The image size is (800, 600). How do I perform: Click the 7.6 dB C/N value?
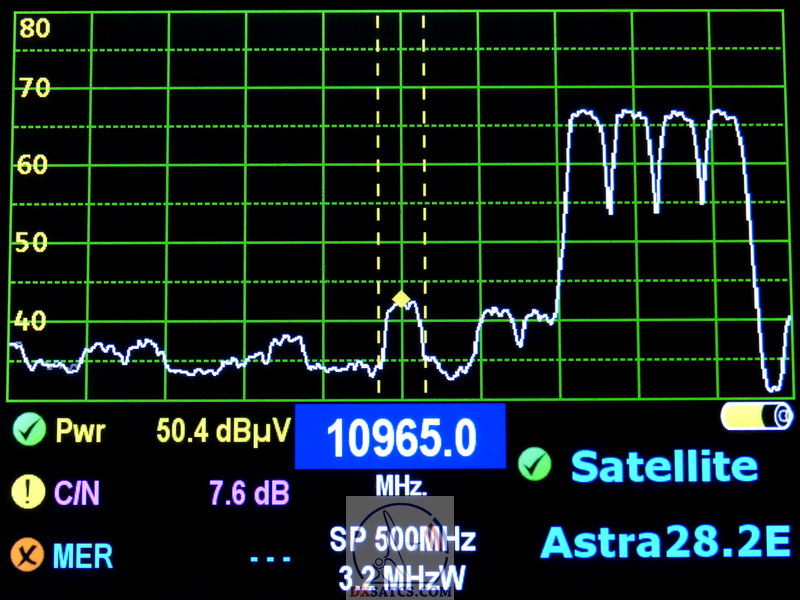tap(249, 493)
